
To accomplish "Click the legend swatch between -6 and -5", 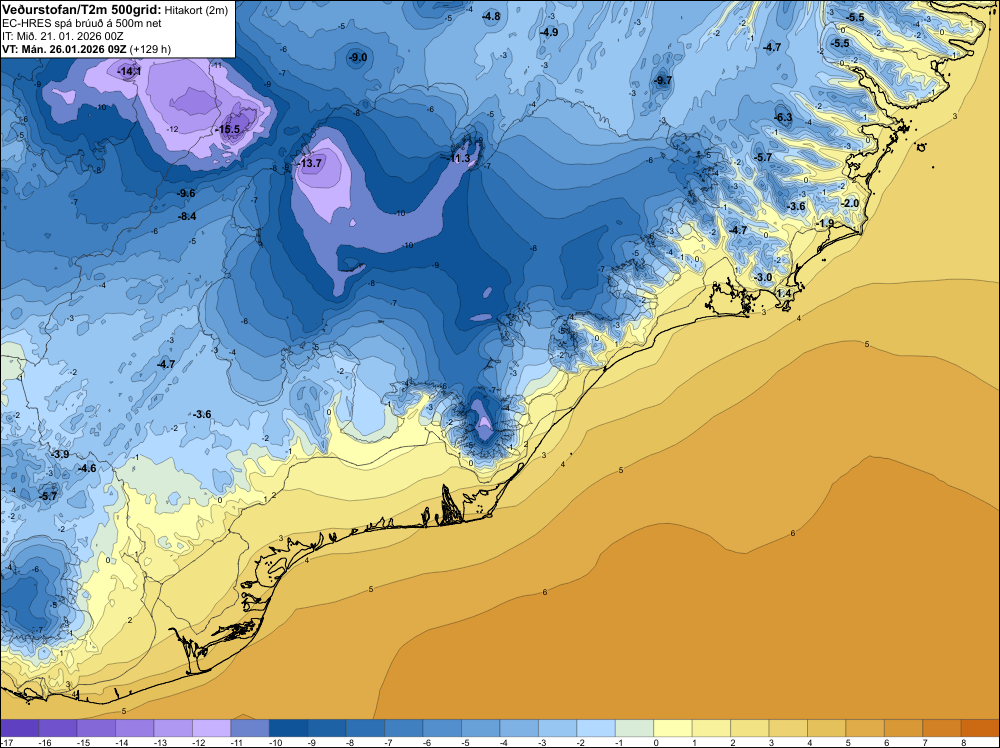I will (442, 728).
